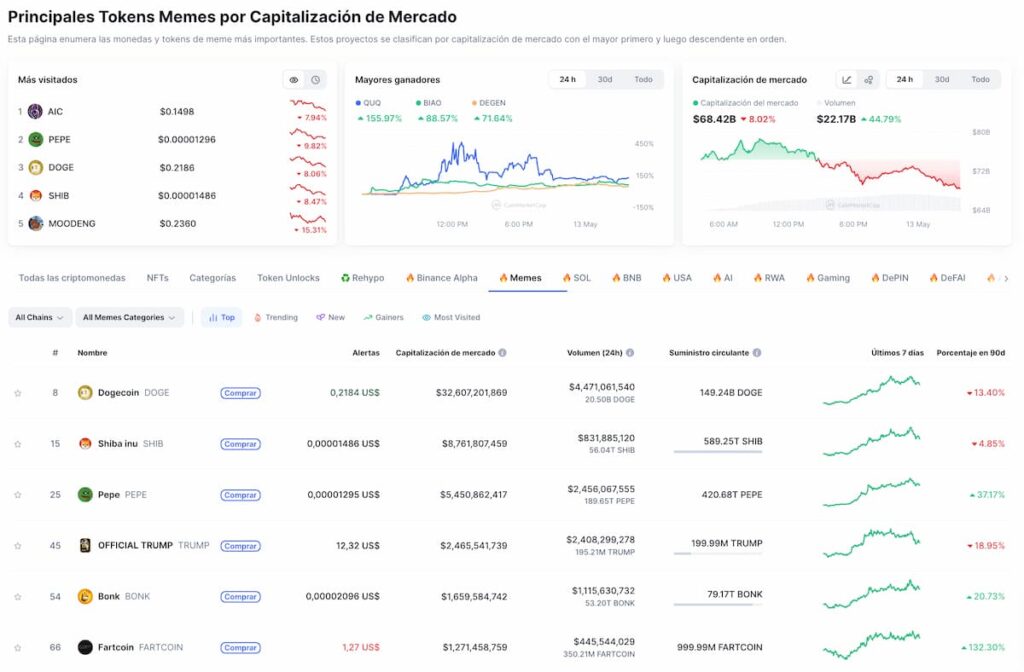Image resolution: width=1024 pixels, height=672 pixels.
Task: Click Comprar for Pepe
Action: [240, 495]
